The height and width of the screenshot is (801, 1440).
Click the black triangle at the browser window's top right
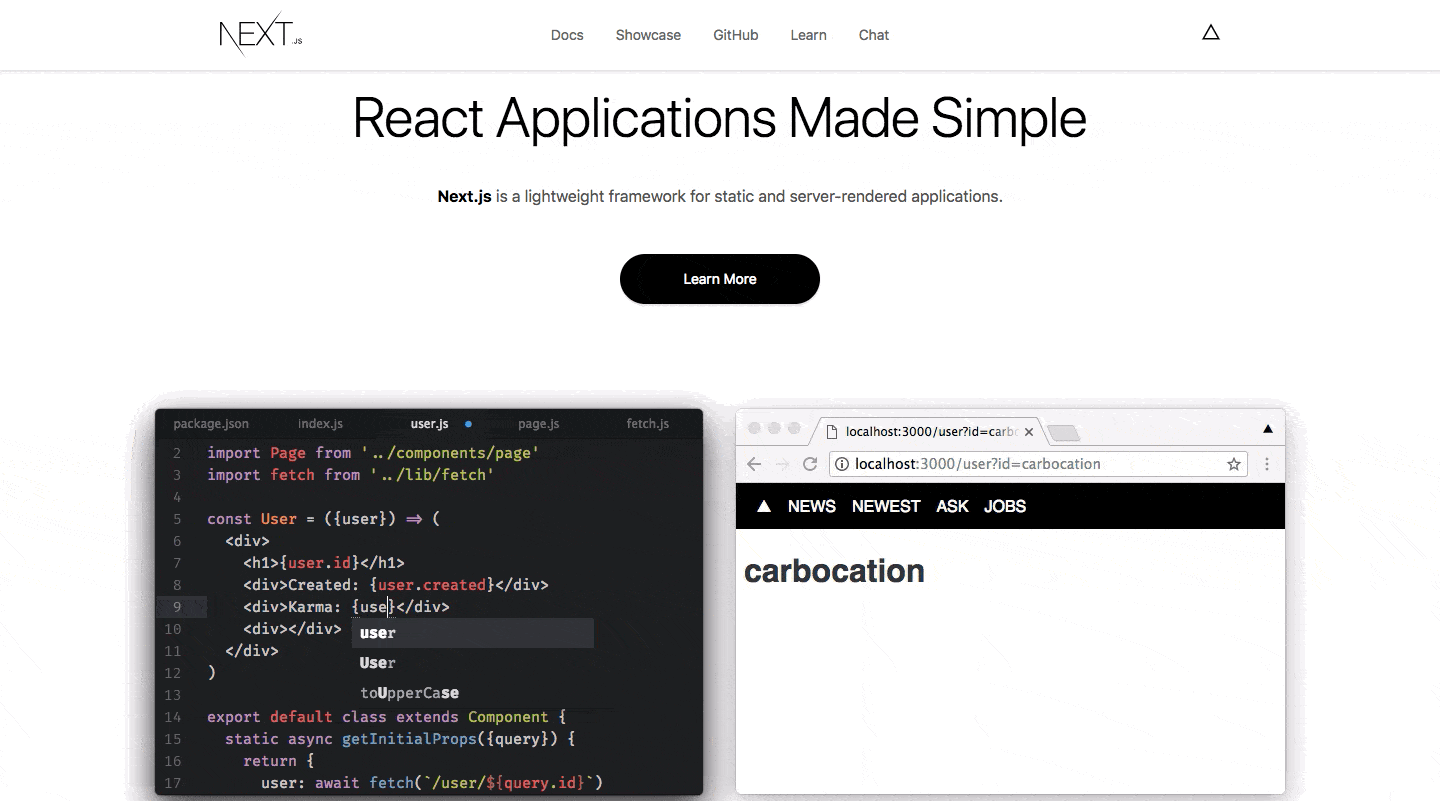[1268, 429]
